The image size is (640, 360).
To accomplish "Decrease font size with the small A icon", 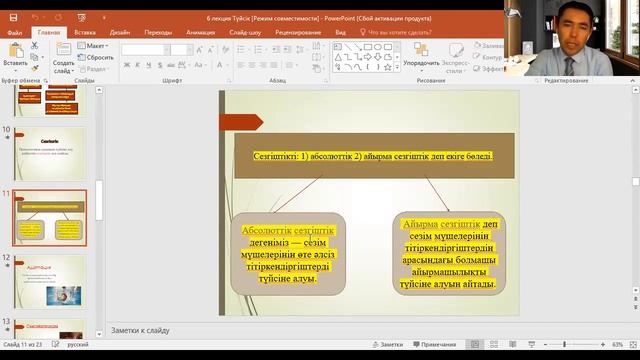I will (x=211, y=50).
